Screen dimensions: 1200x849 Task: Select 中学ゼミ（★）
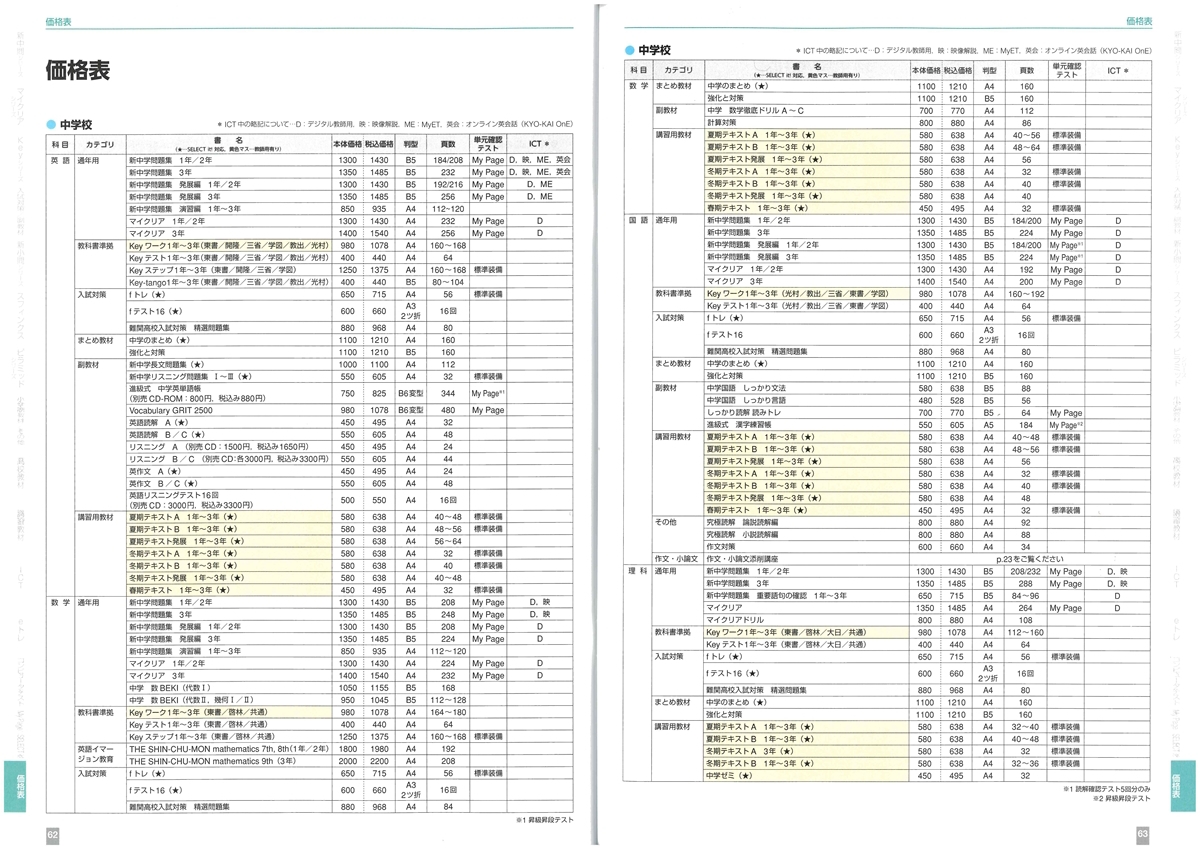[731, 774]
